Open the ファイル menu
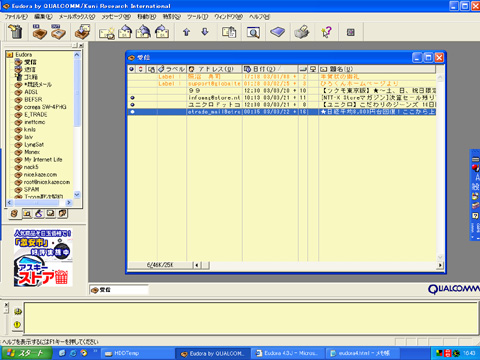 (16, 16)
